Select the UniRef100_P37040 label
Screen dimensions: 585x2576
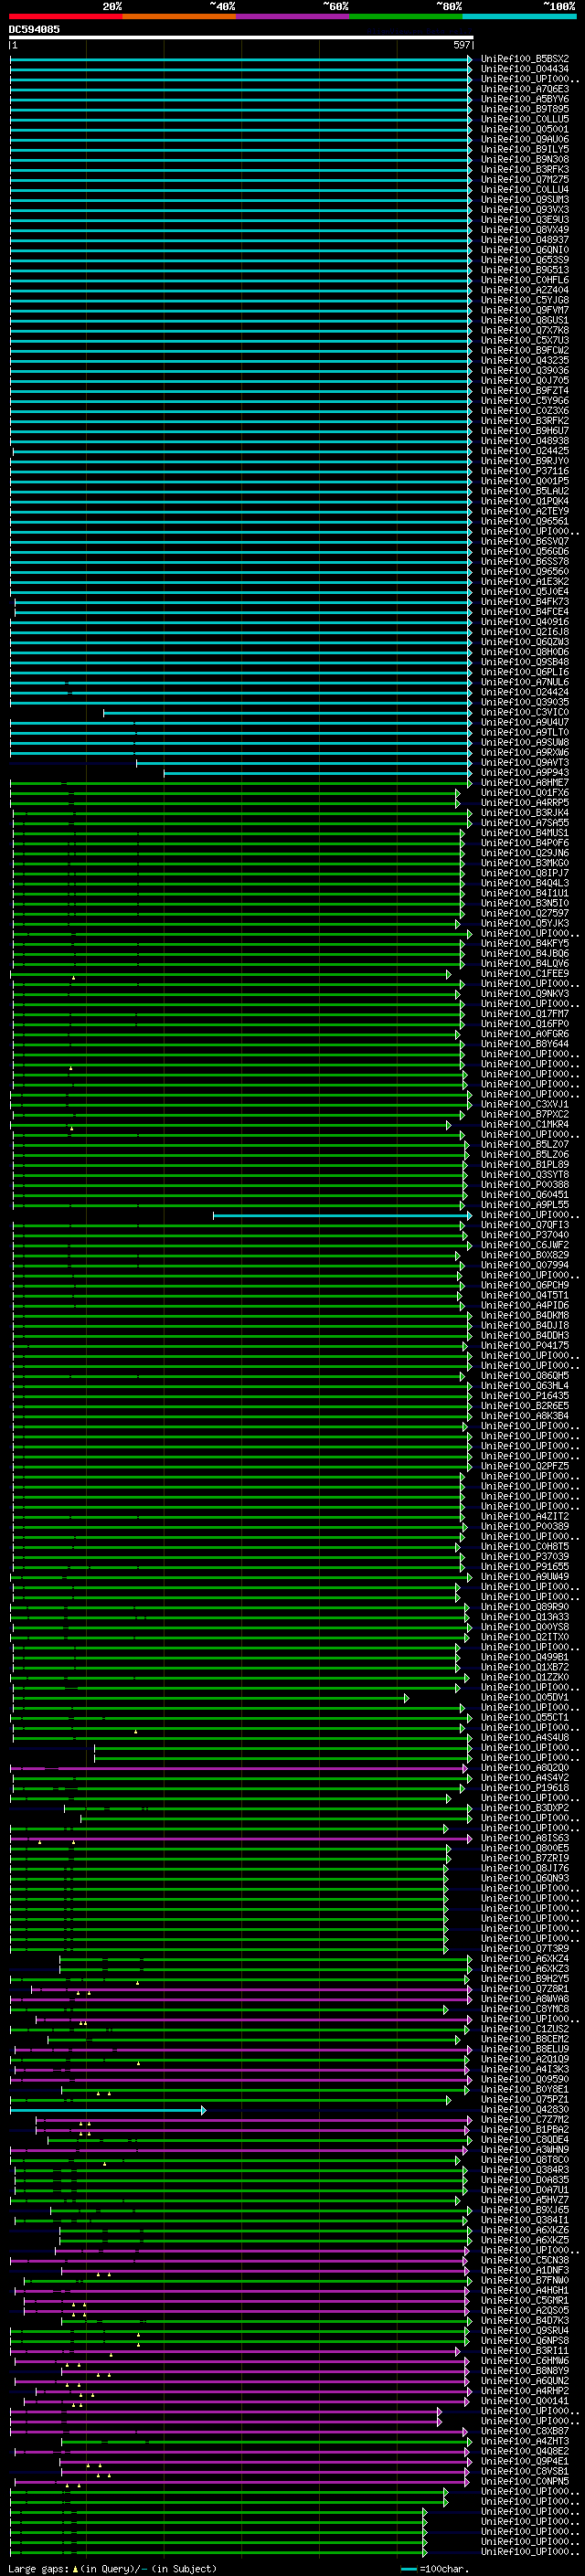point(525,1235)
